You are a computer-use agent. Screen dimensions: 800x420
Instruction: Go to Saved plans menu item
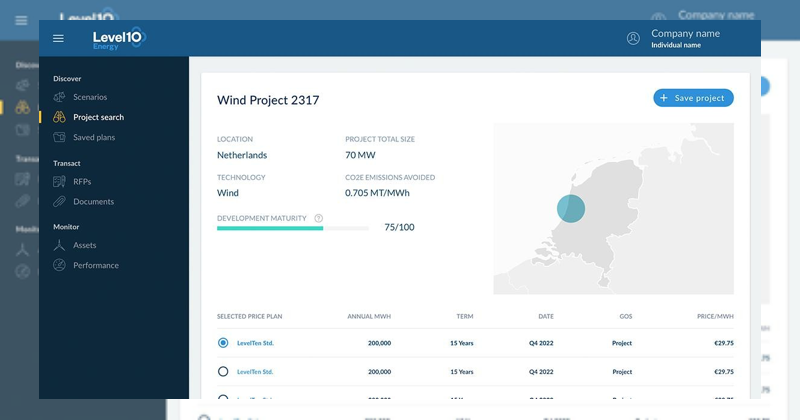coord(94,137)
